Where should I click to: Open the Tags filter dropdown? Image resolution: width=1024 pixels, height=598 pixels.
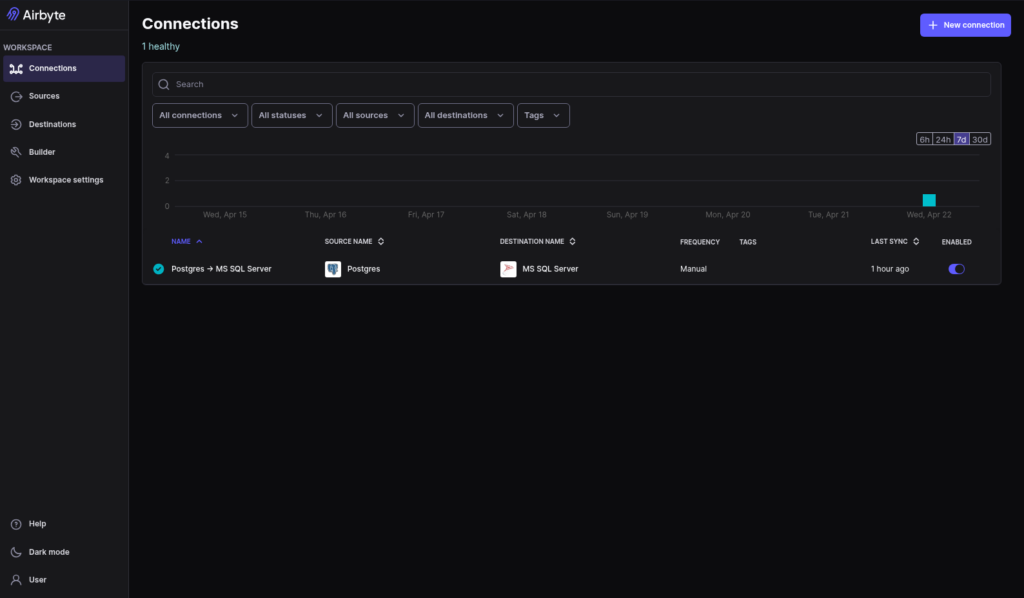pos(542,115)
